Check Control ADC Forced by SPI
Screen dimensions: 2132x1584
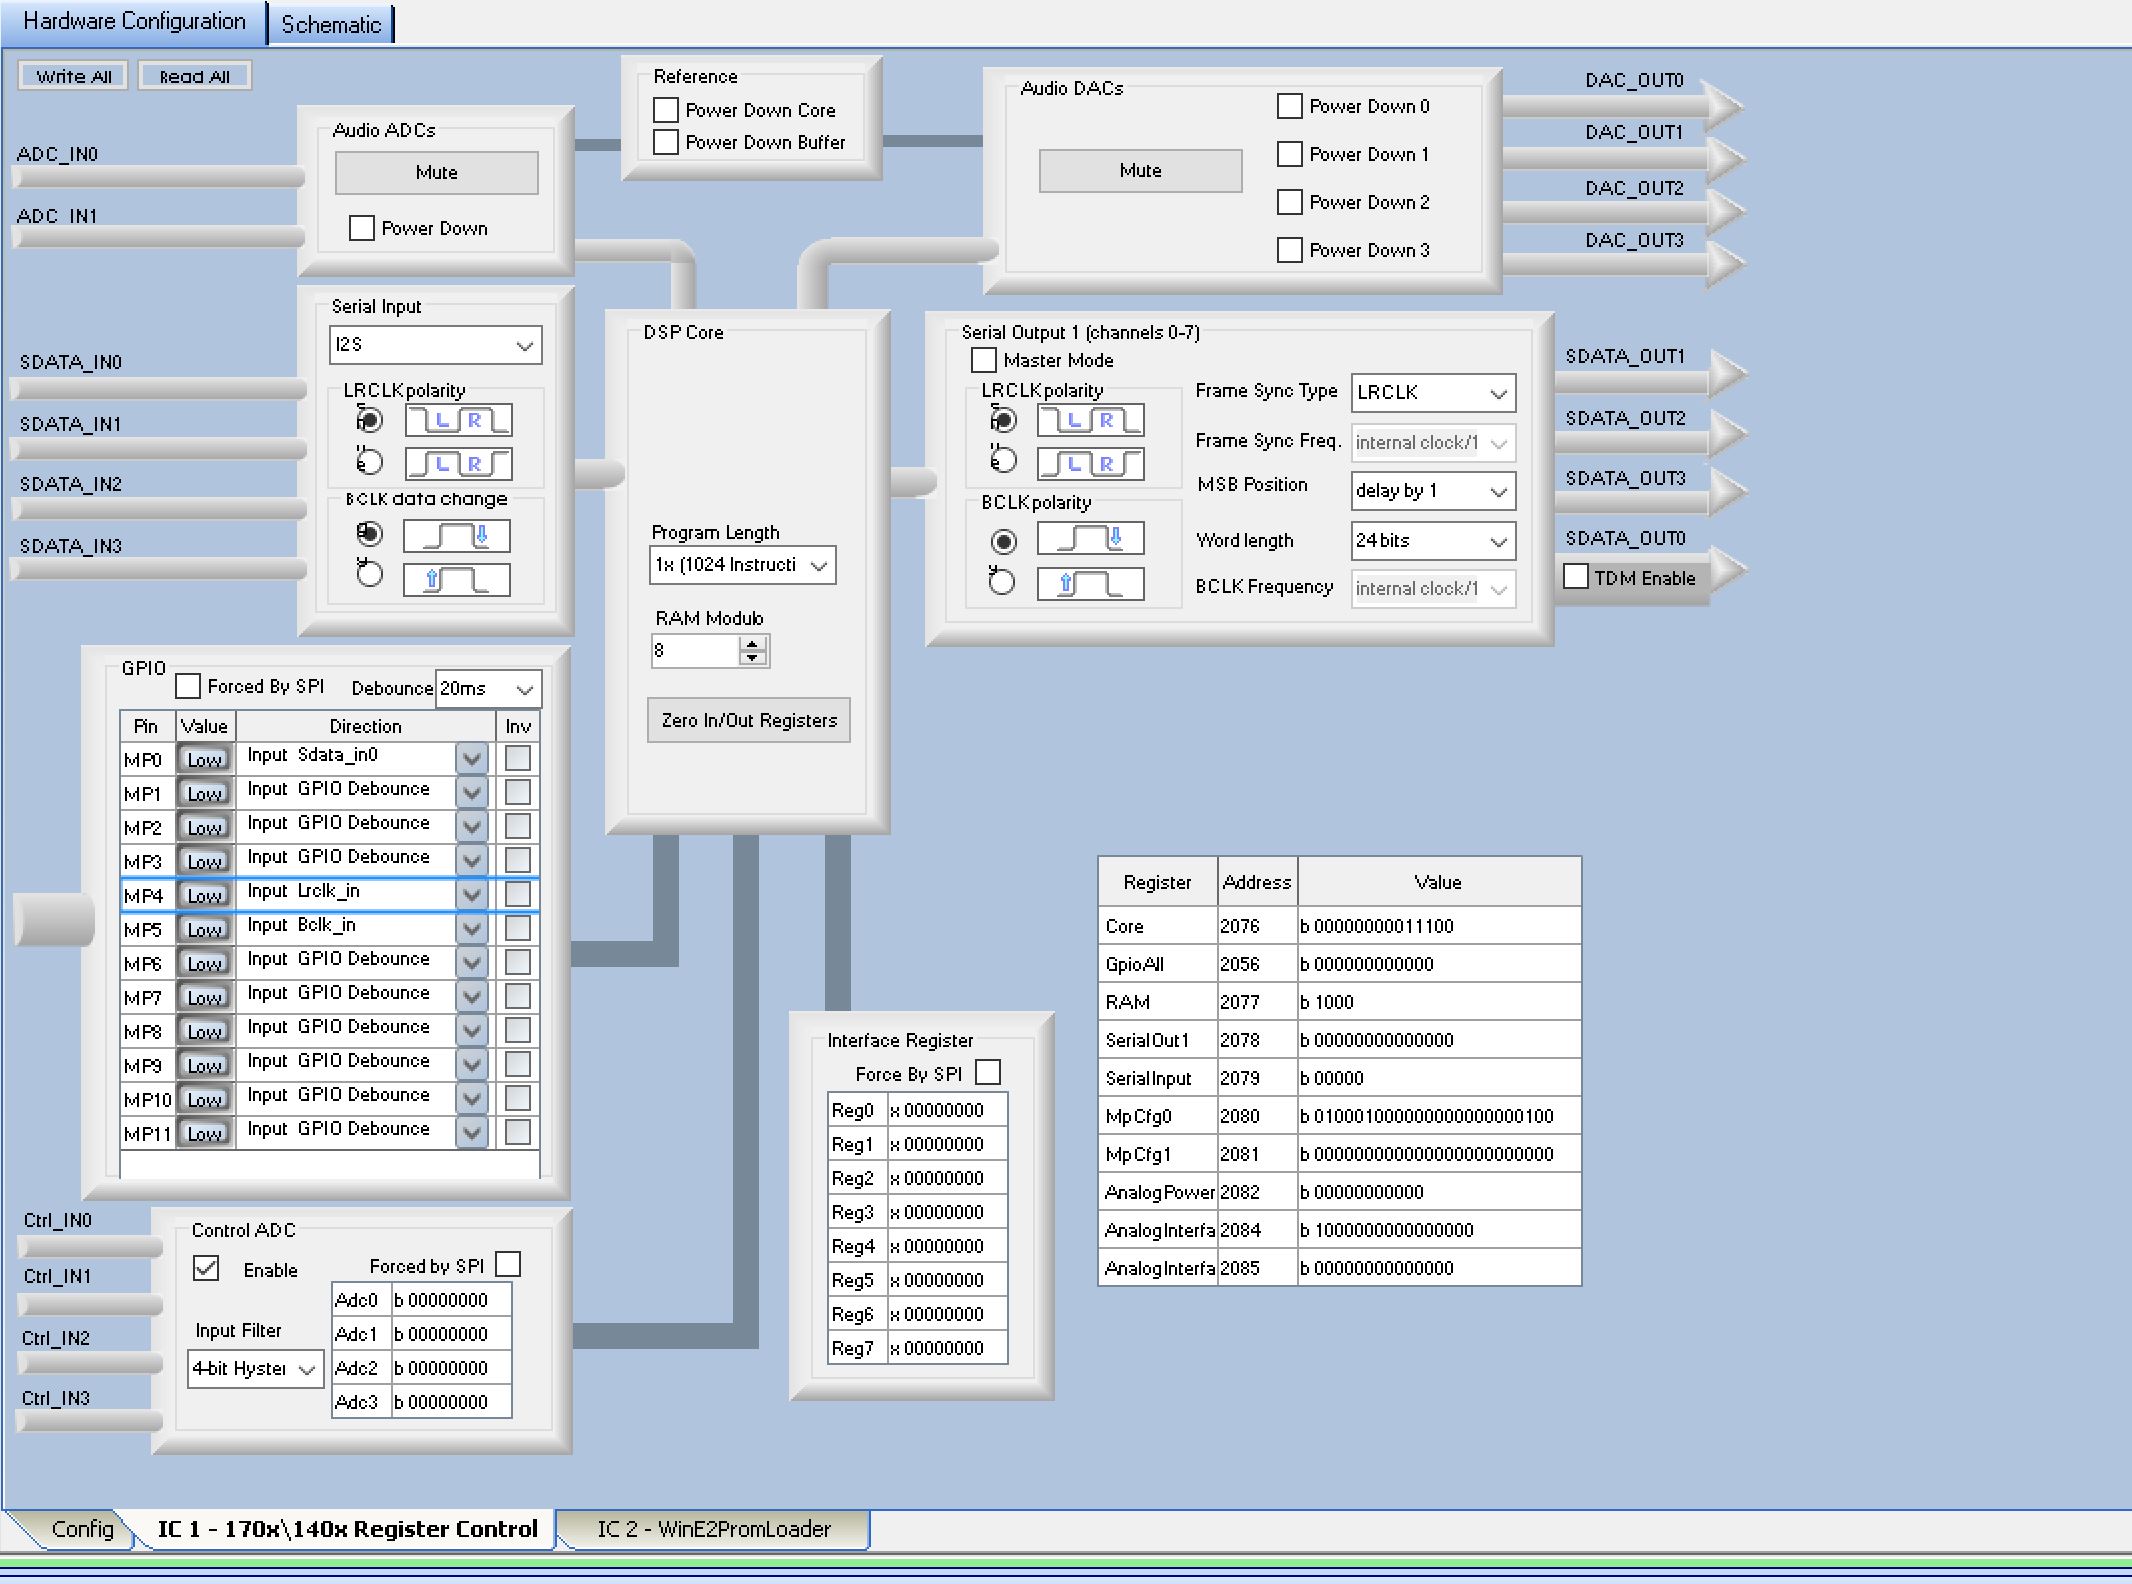(508, 1264)
